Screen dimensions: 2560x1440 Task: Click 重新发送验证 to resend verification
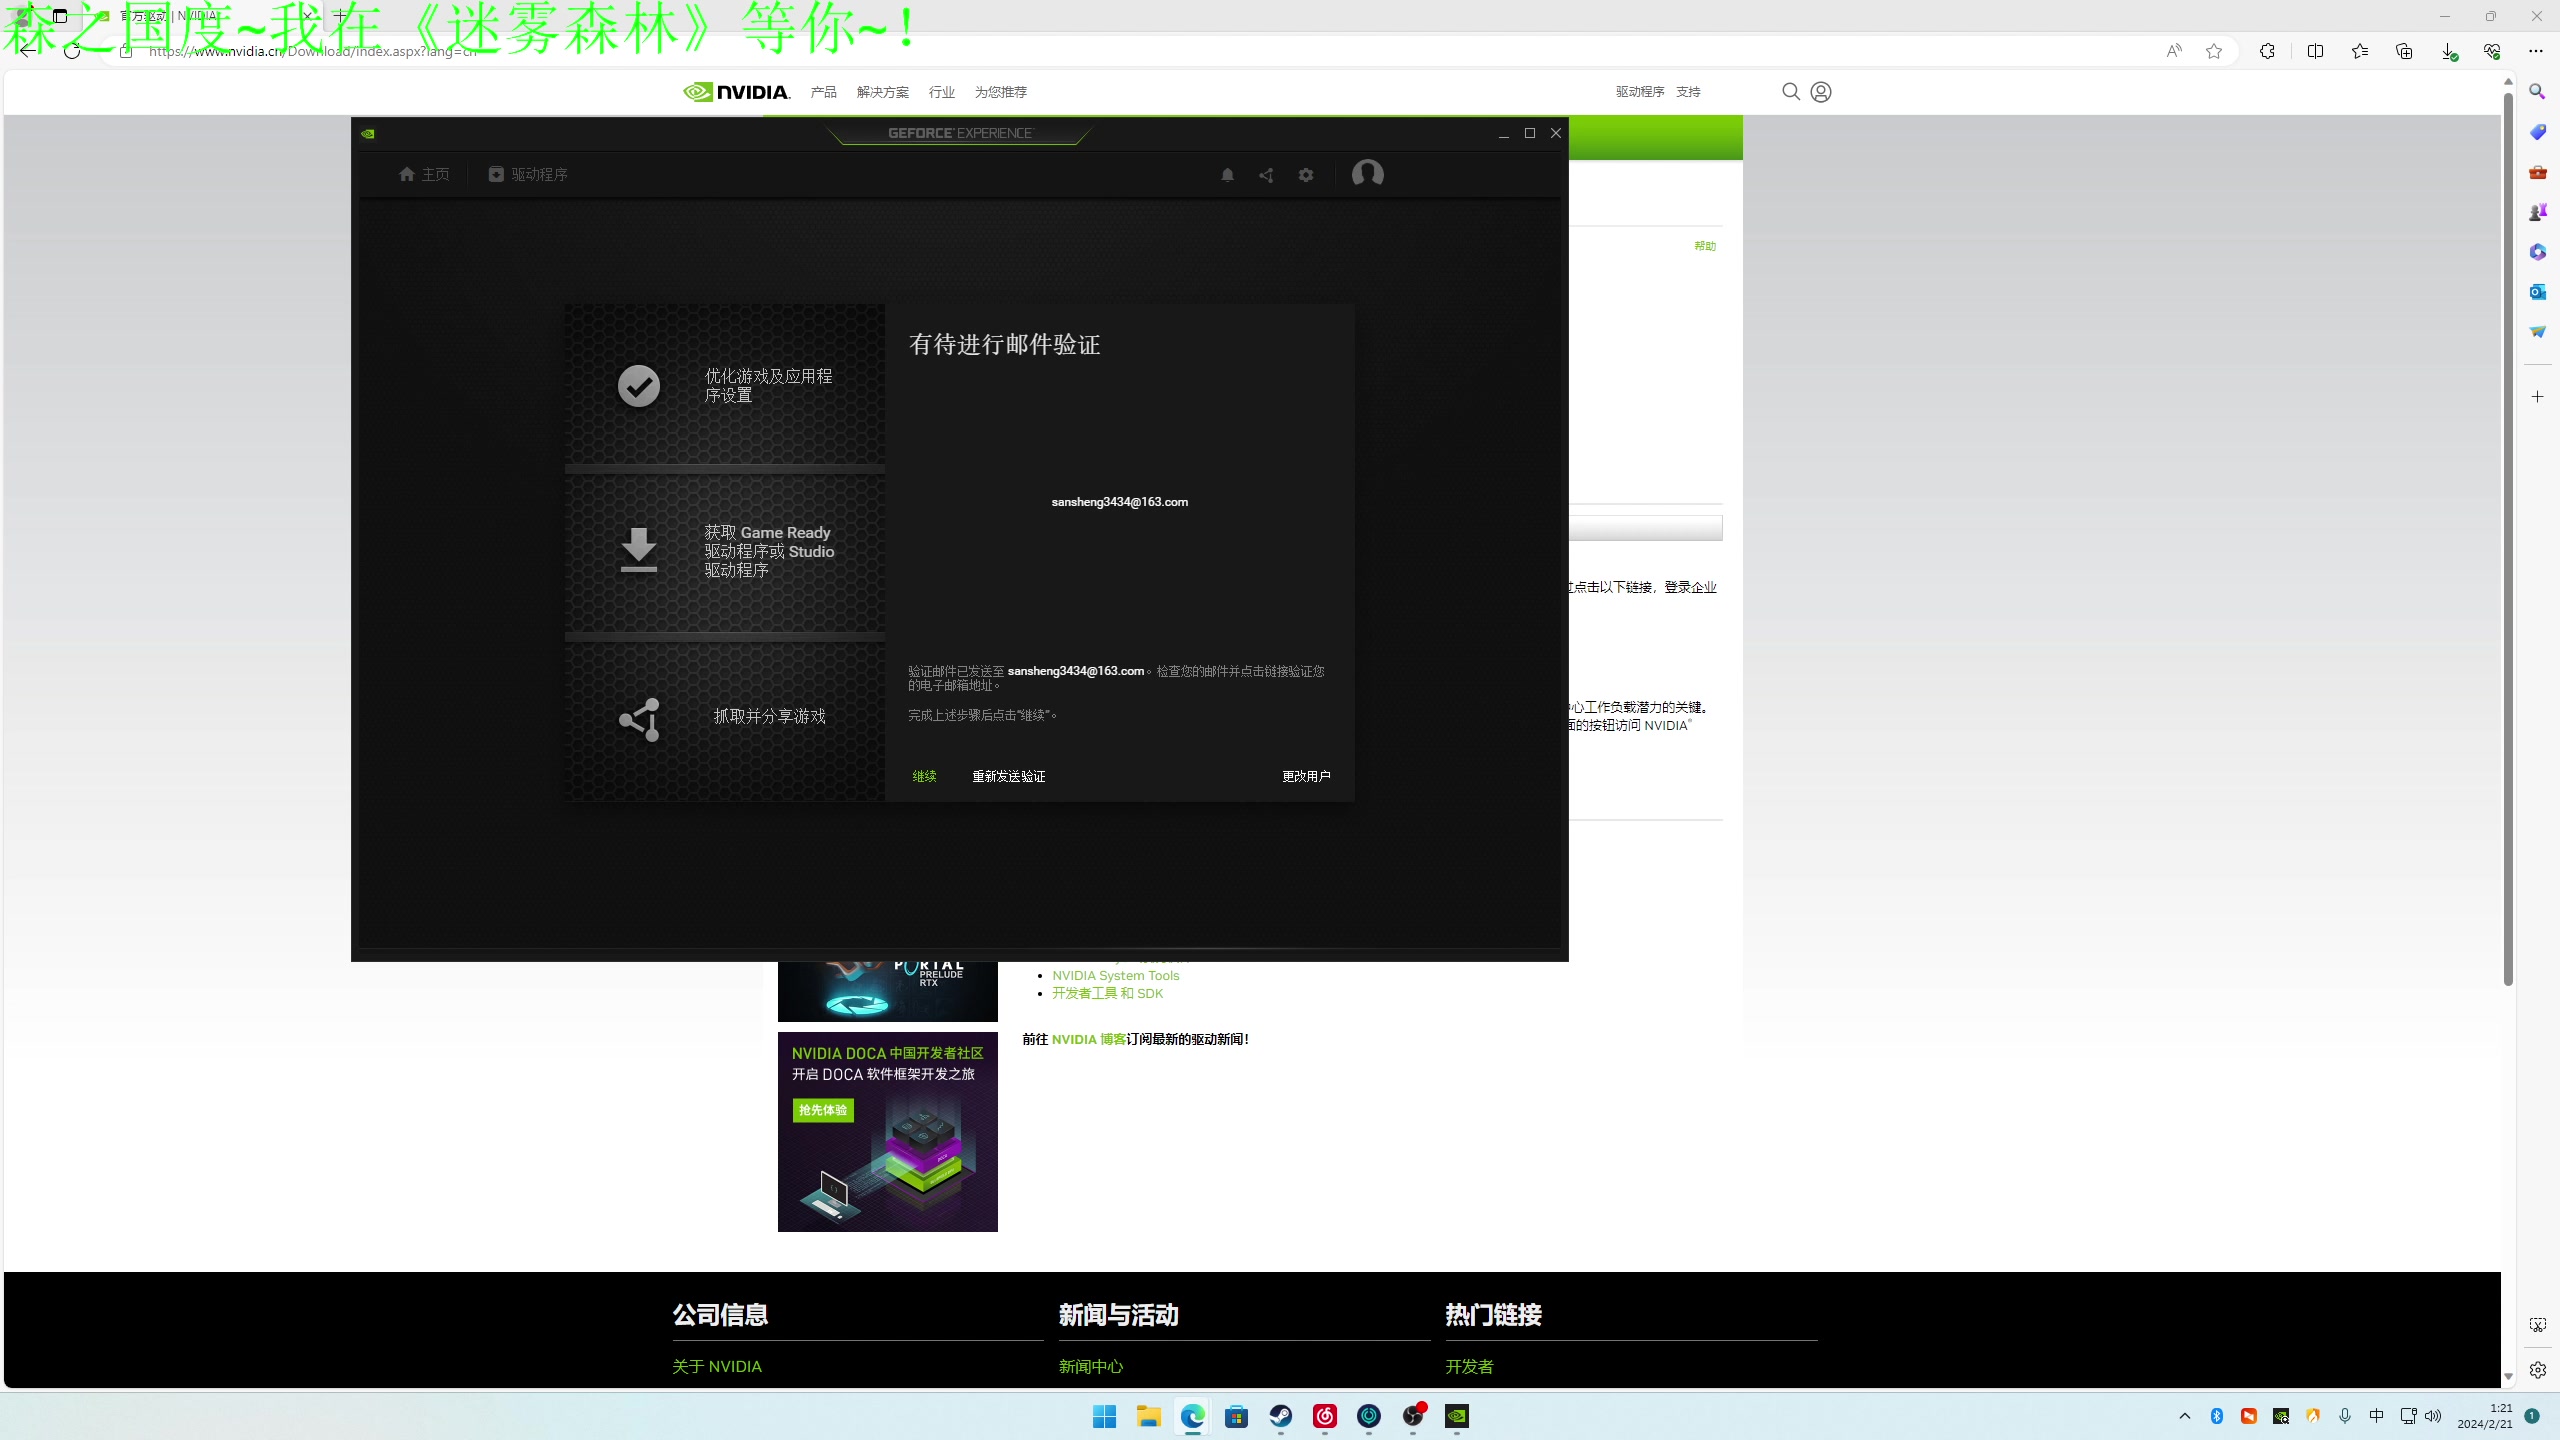pyautogui.click(x=1008, y=776)
